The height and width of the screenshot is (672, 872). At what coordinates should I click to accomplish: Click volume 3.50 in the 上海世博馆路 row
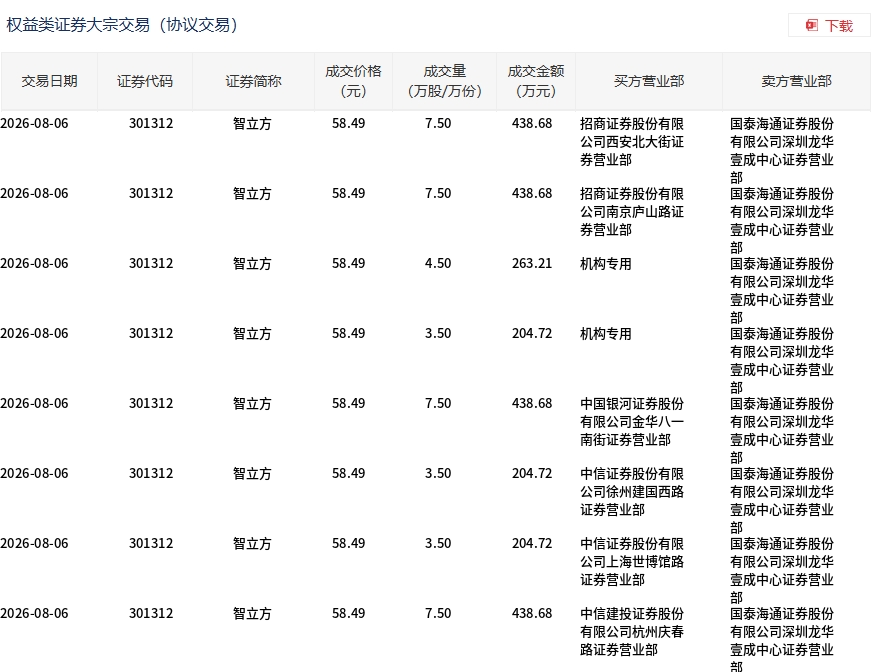click(x=438, y=543)
